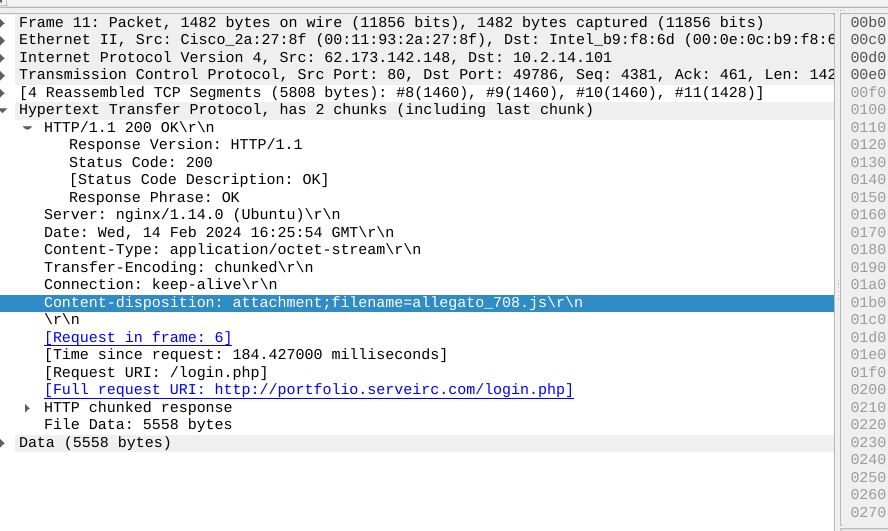Expand the Data (5558 bytes) section
Screen dimensions: 888x531
6,443
